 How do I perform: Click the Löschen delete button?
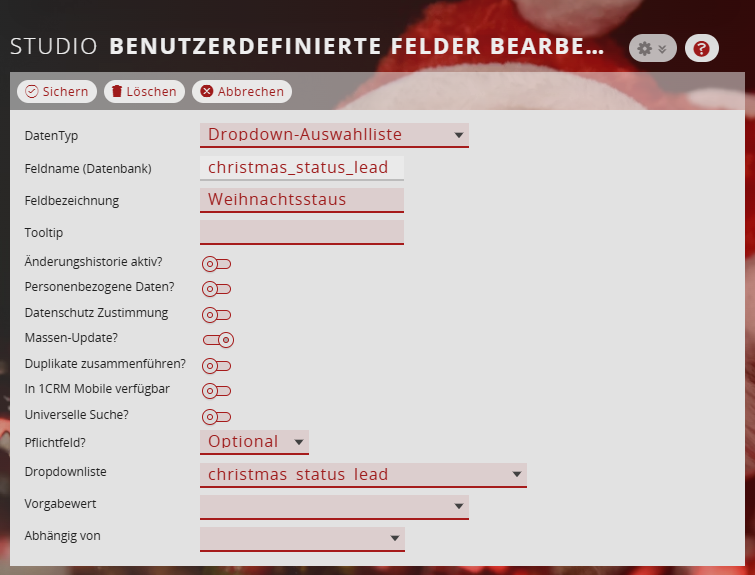click(x=144, y=91)
